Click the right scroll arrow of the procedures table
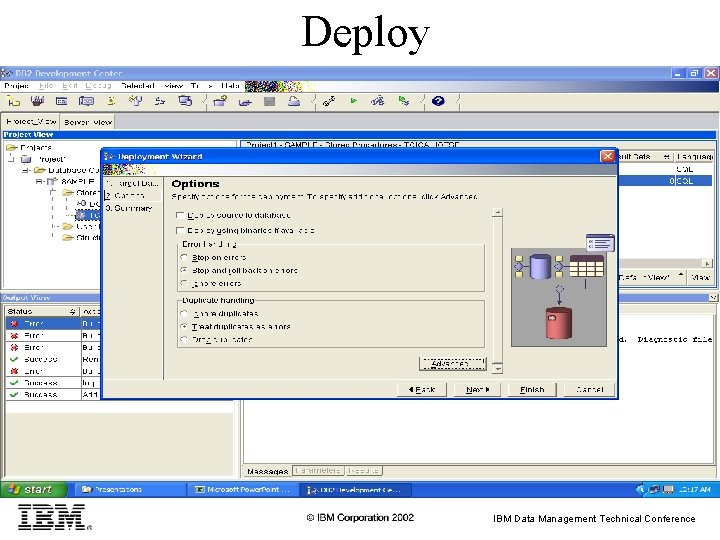 707,264
